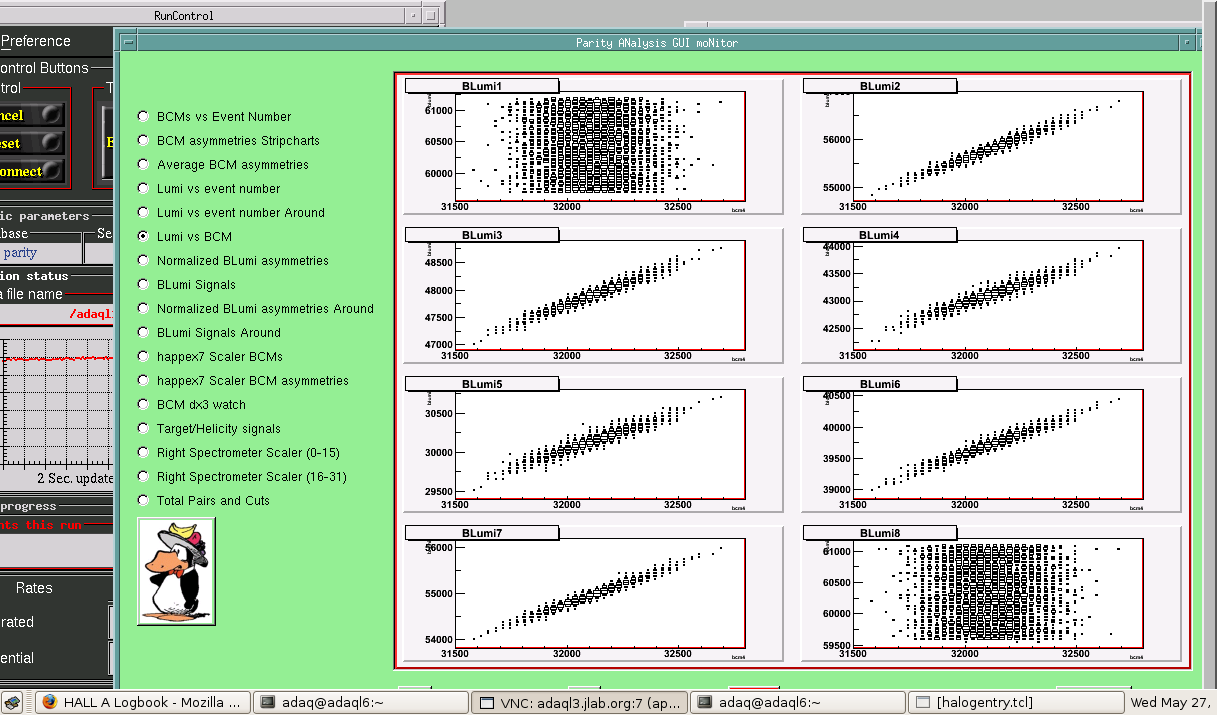Select happex7 Scaler BCM asymmetries option
The height and width of the screenshot is (715, 1217).
(143, 381)
